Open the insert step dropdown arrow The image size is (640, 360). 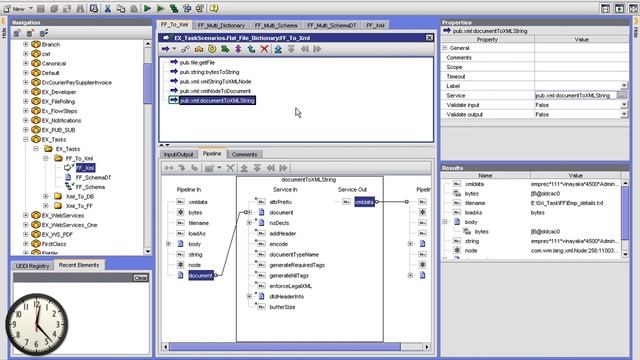[x=174, y=49]
